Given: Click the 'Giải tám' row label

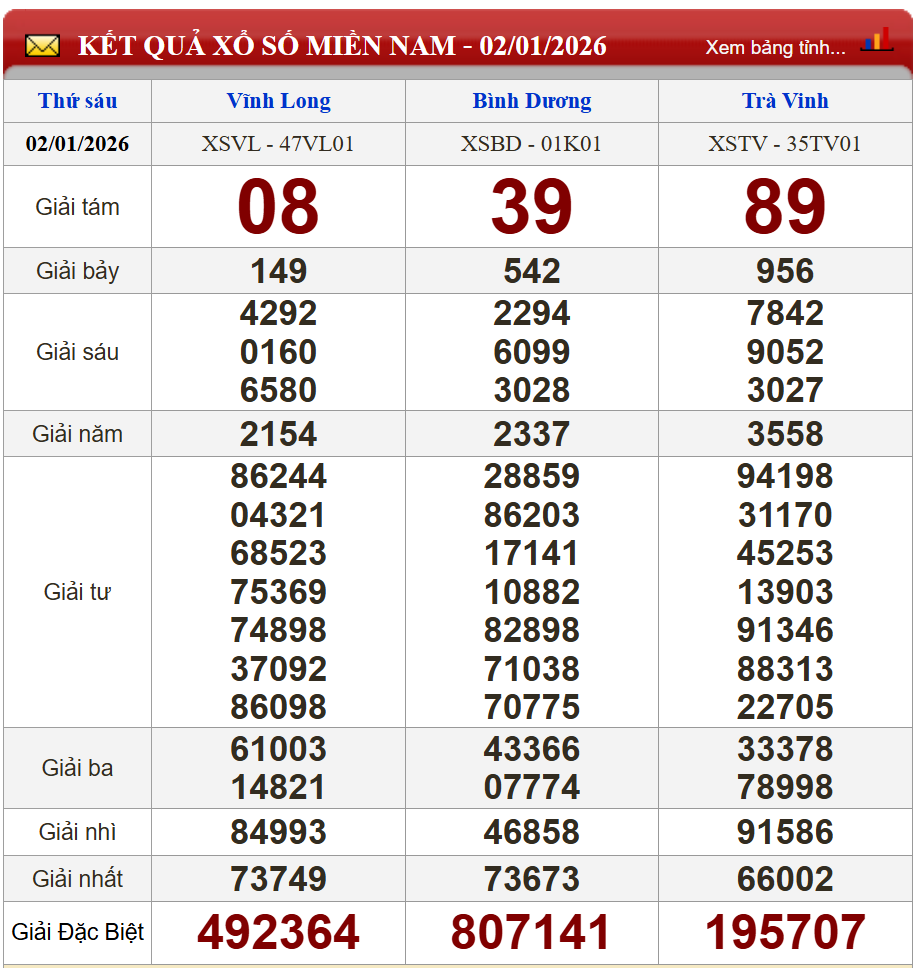Looking at the screenshot, I should (77, 207).
